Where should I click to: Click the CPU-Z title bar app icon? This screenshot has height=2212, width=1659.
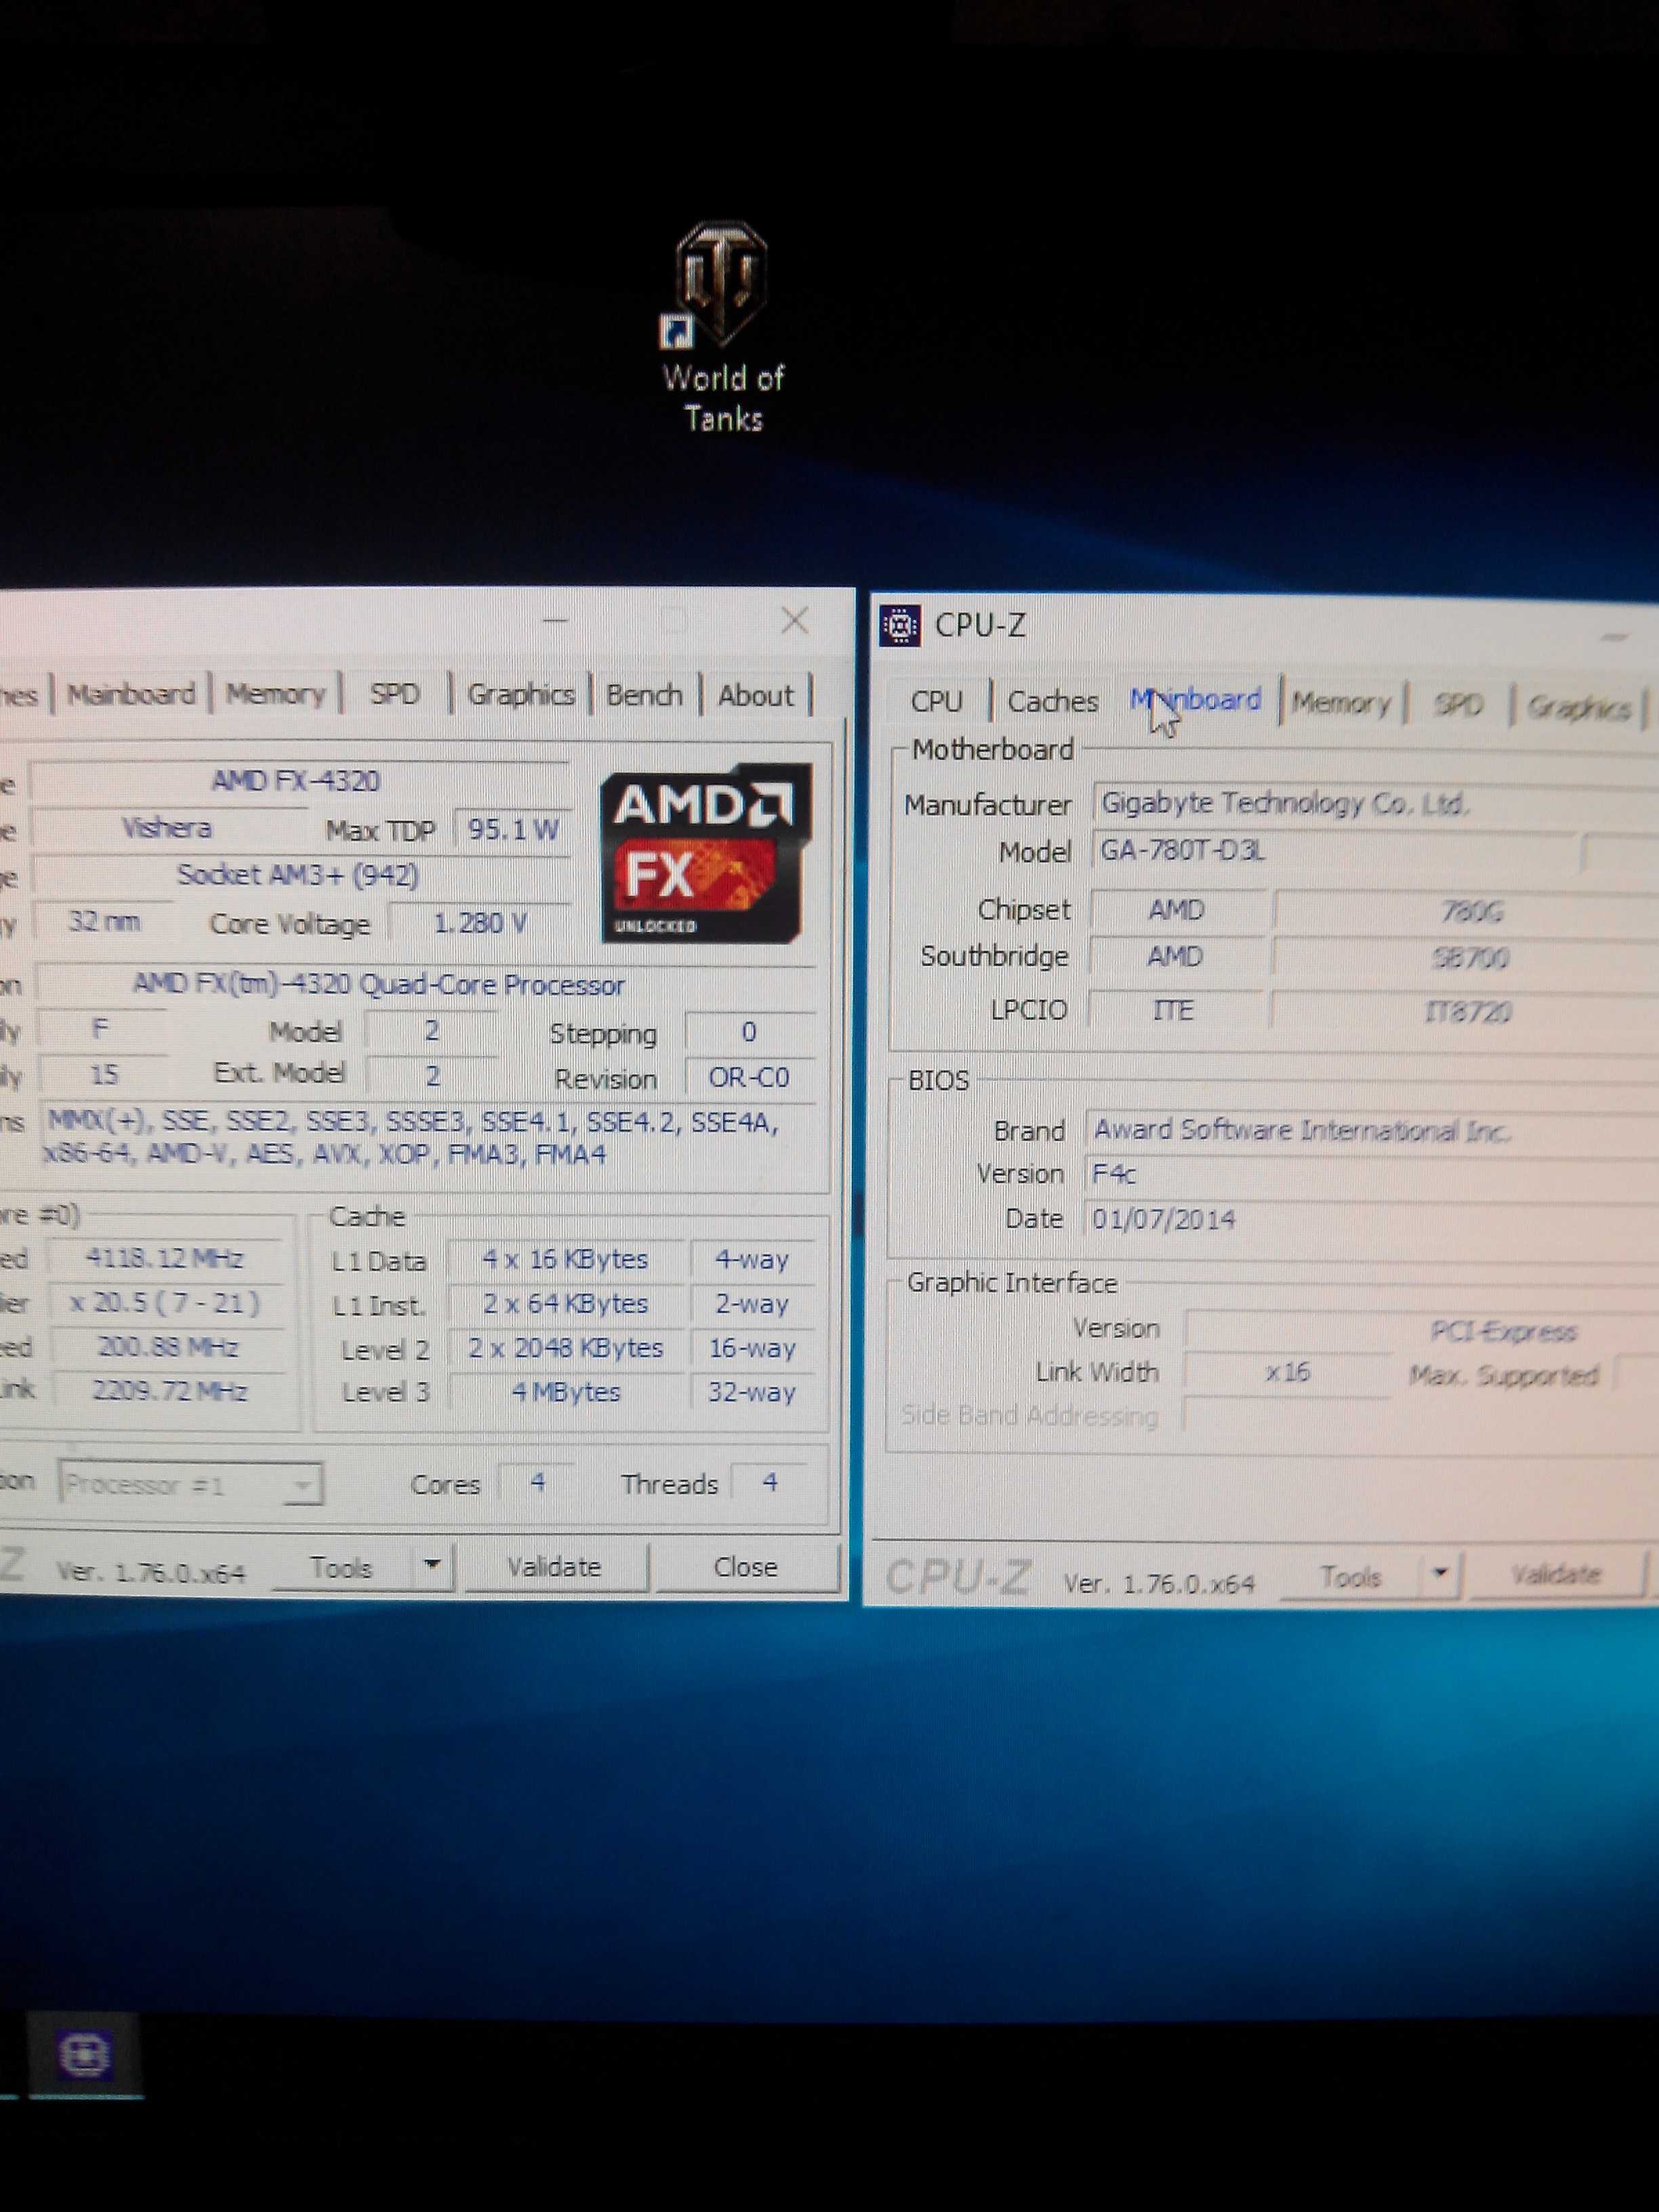point(900,626)
